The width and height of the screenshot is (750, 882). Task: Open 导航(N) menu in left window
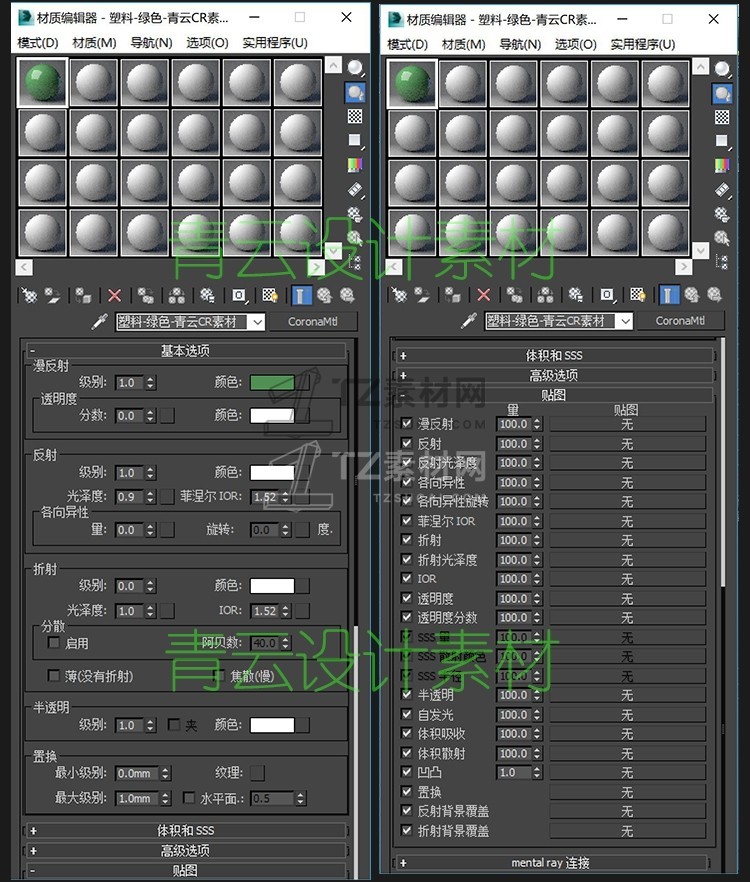point(151,43)
